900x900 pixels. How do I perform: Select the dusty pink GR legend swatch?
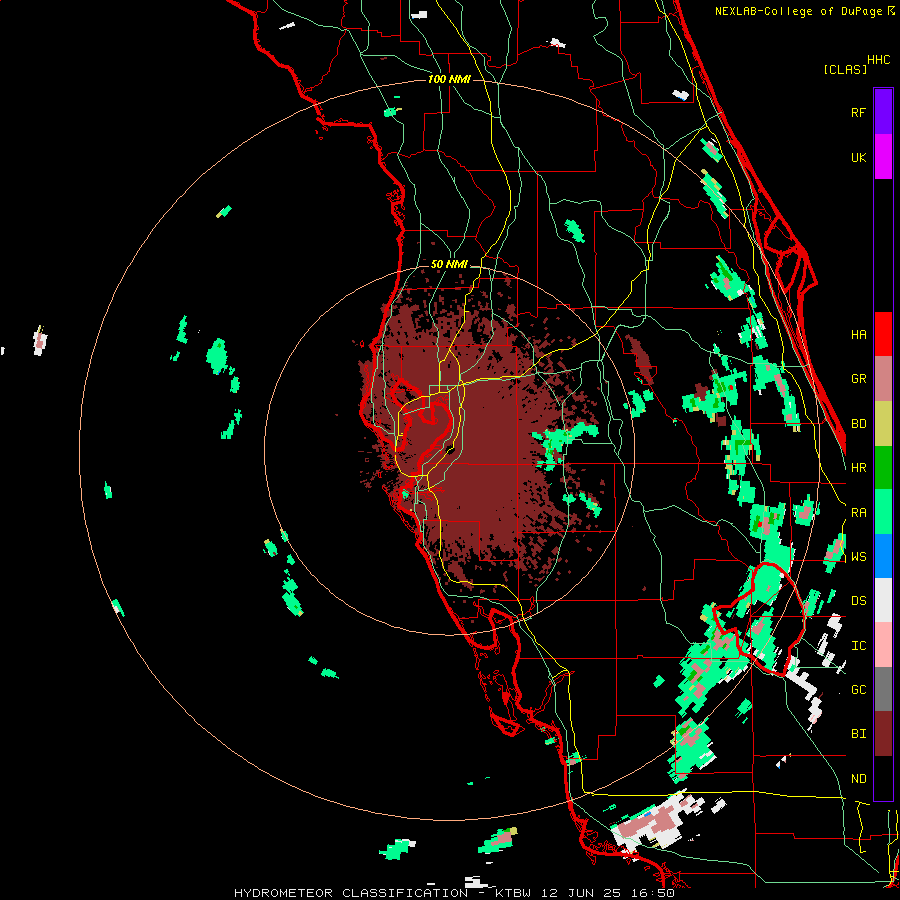[x=883, y=379]
